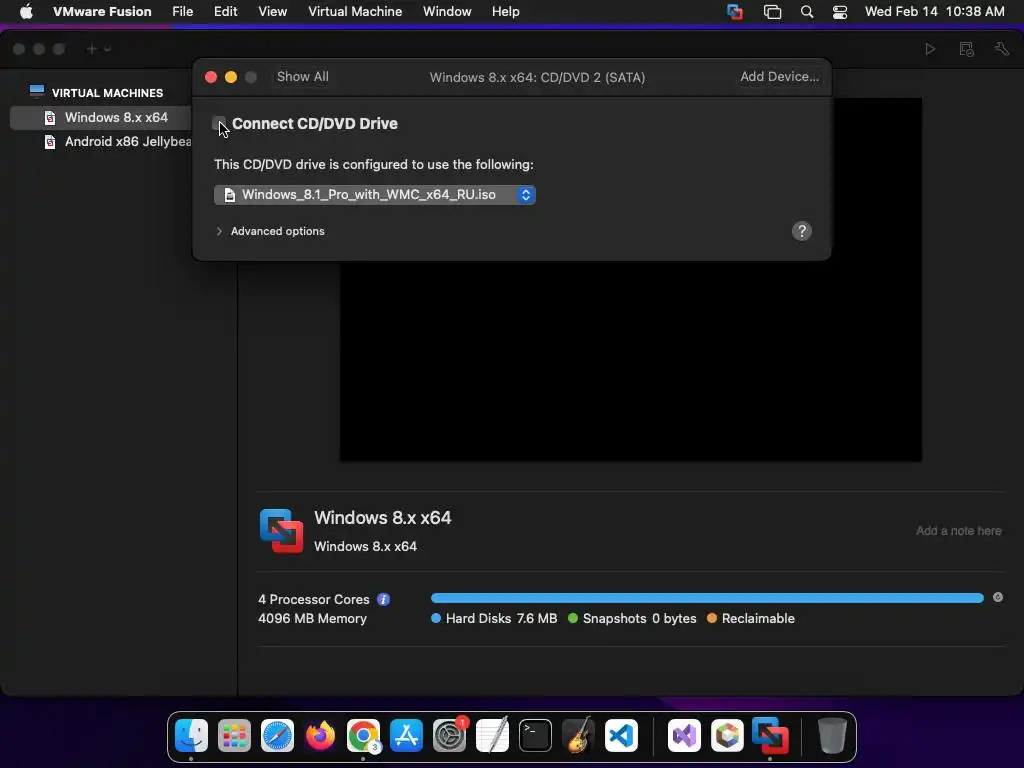Open Terminal from the Dock
This screenshot has width=1024, height=768.
point(536,736)
